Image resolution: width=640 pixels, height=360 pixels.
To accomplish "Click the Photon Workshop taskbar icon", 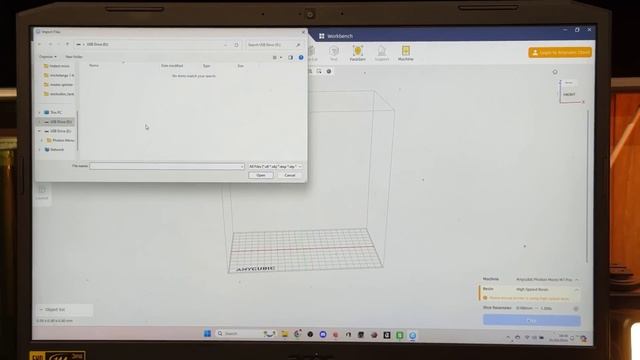I will pyautogui.click(x=412, y=335).
